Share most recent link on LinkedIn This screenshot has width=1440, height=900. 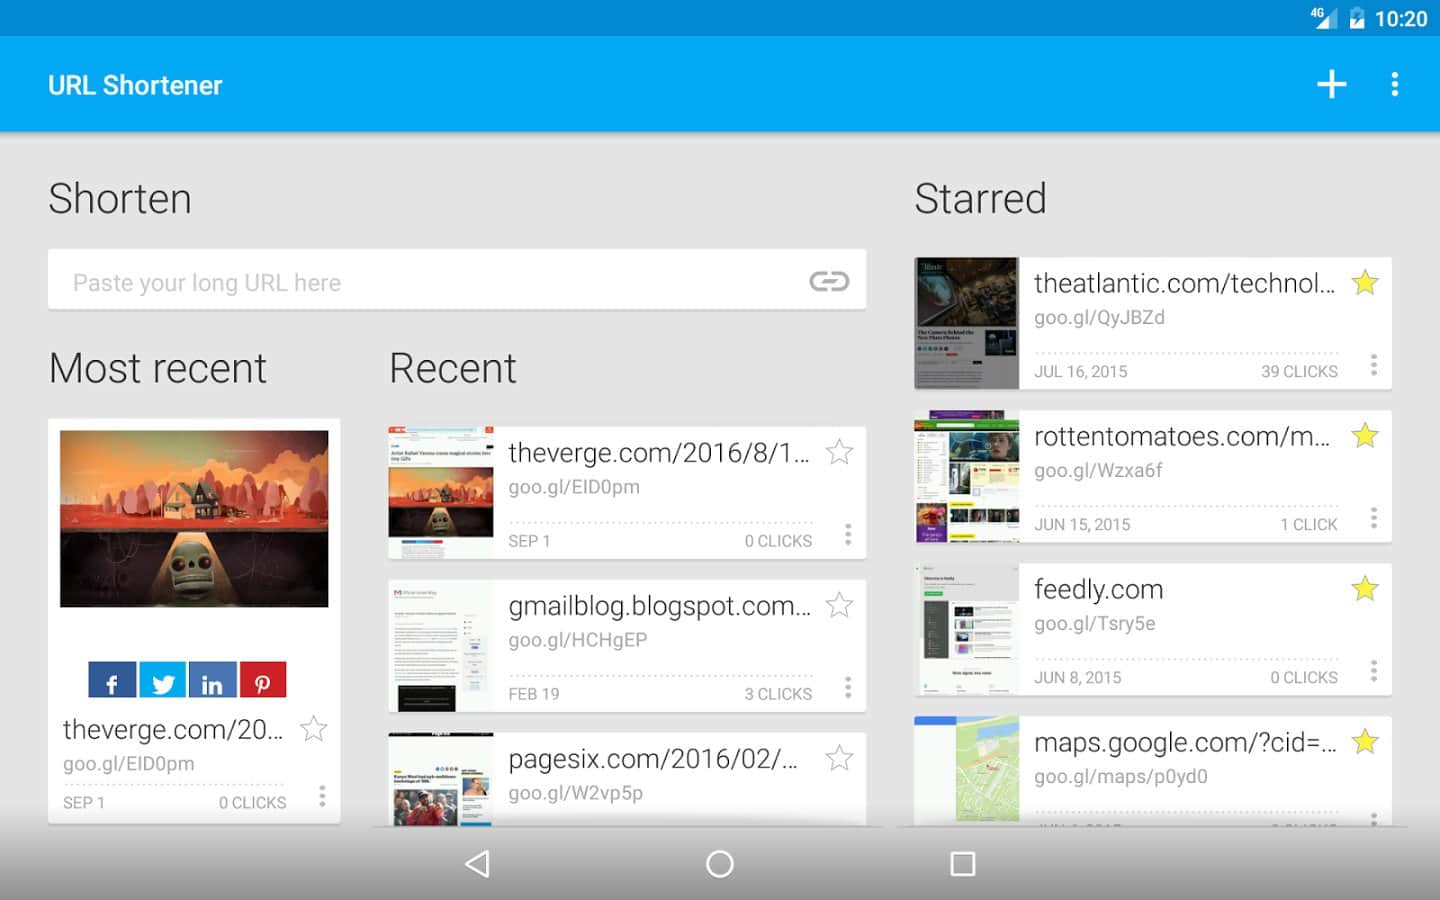[212, 681]
